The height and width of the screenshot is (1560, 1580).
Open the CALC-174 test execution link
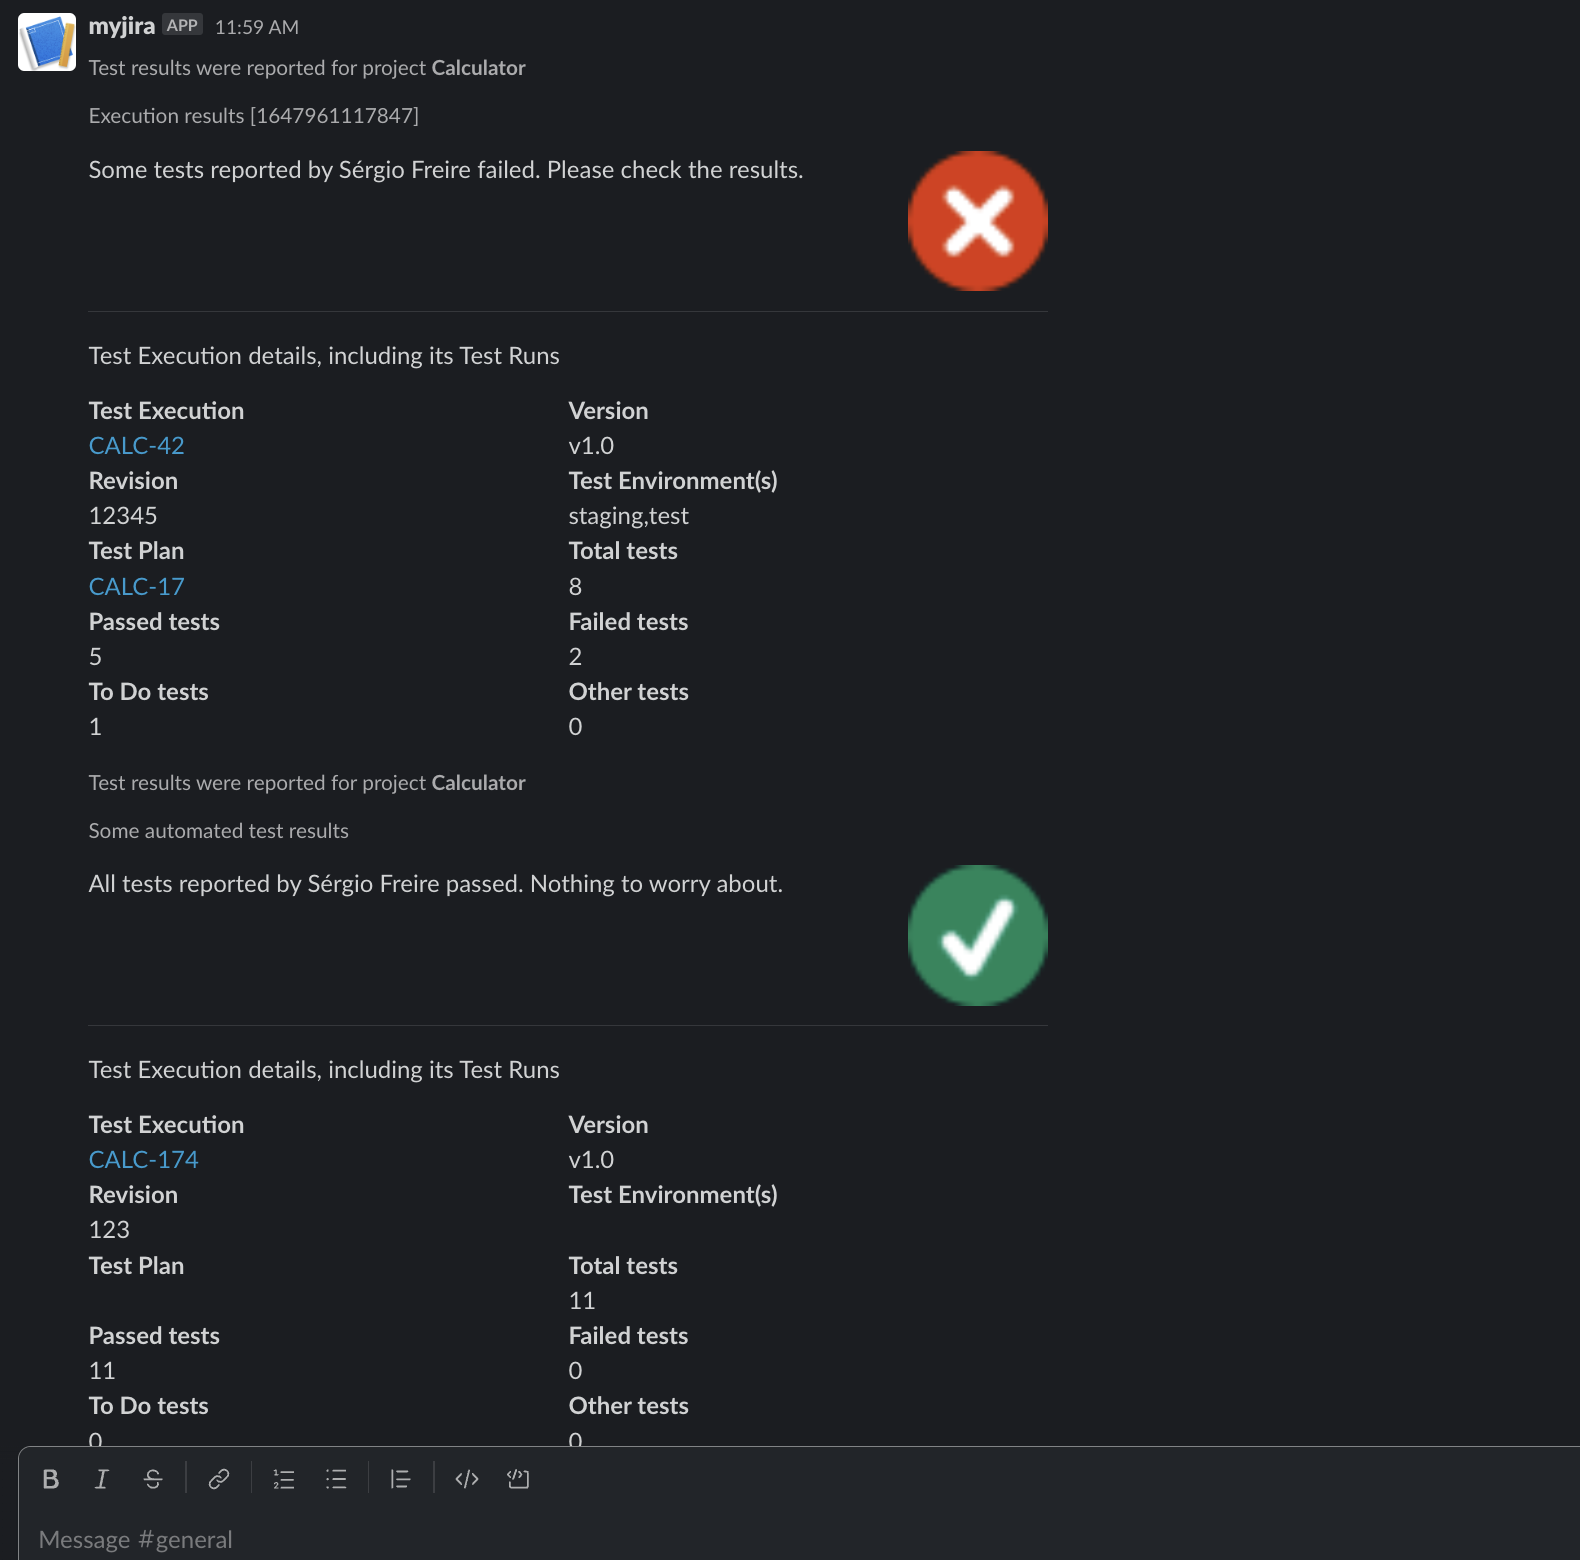click(x=144, y=1160)
